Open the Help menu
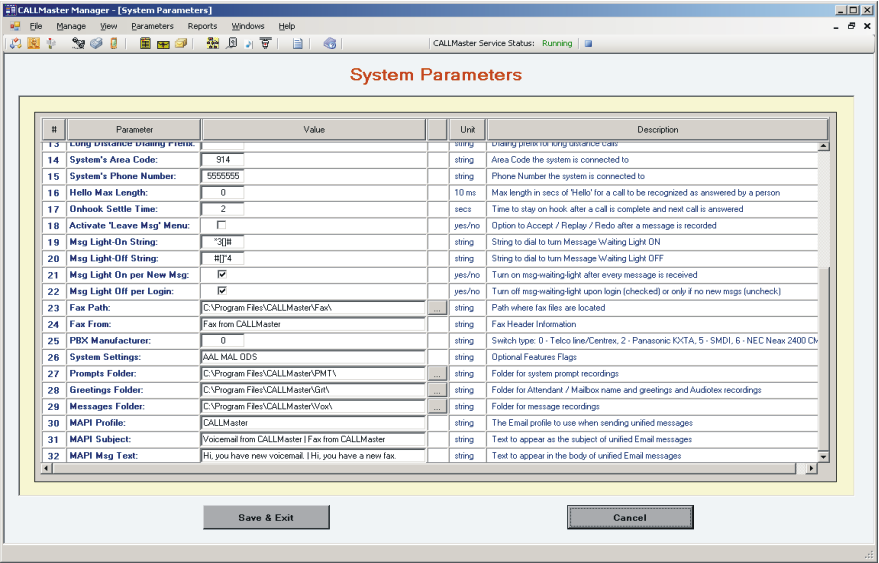The height and width of the screenshot is (563, 879). [286, 26]
